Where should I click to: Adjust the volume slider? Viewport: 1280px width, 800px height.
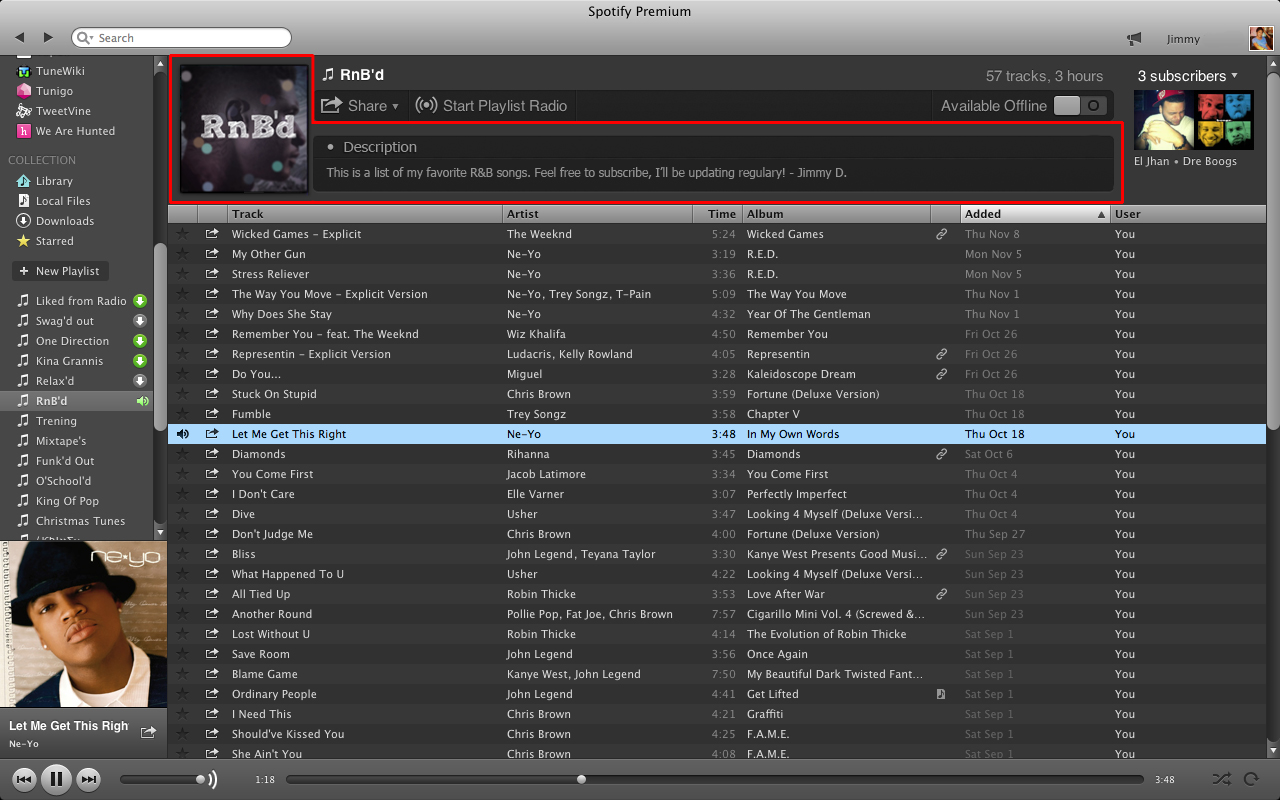point(162,779)
